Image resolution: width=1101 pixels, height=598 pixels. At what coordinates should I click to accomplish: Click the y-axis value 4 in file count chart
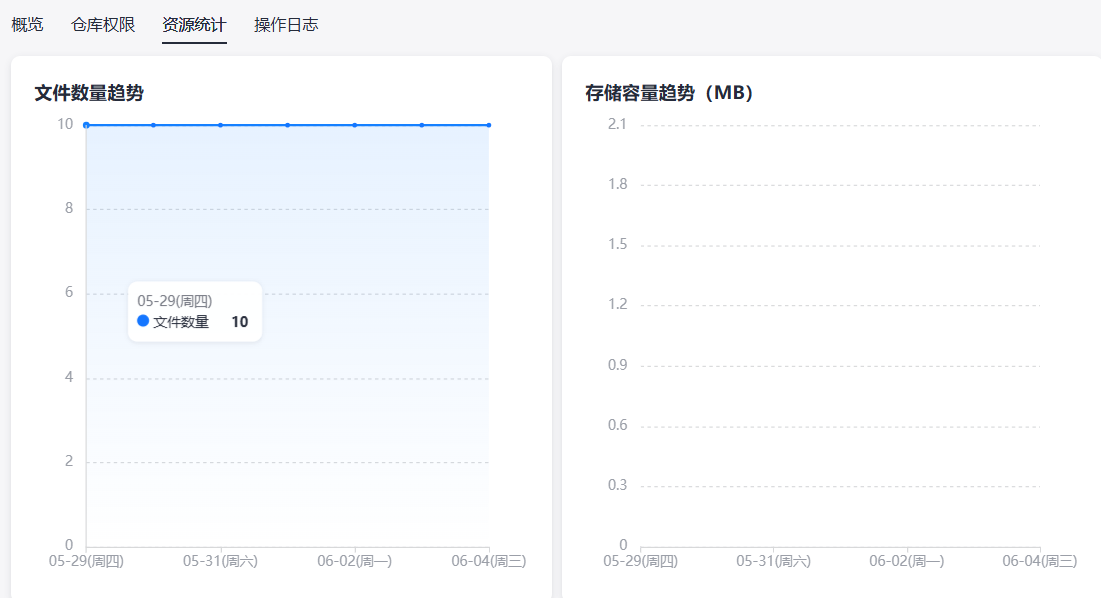(x=69, y=377)
